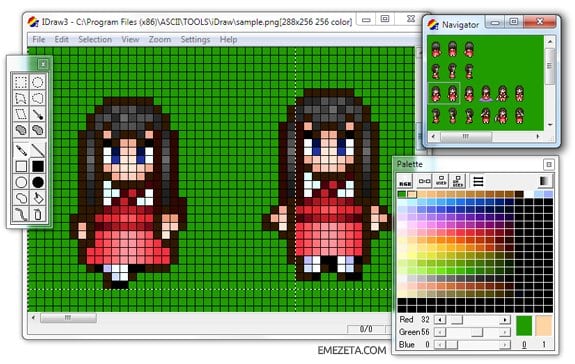Click the second Palette toolbar icon
This screenshot has width=575, height=364.
[x=424, y=181]
